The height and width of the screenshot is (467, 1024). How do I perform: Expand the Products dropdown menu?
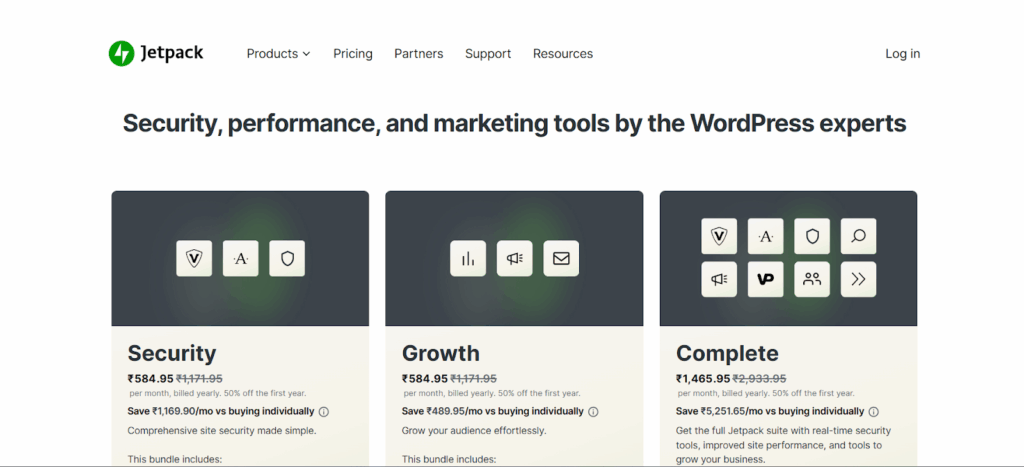click(278, 54)
